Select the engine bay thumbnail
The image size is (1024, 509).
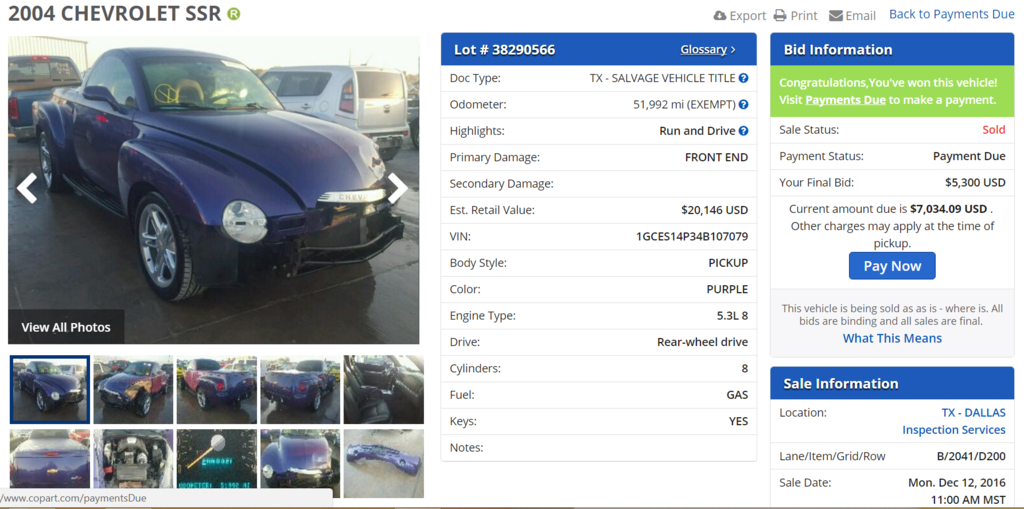click(x=133, y=459)
